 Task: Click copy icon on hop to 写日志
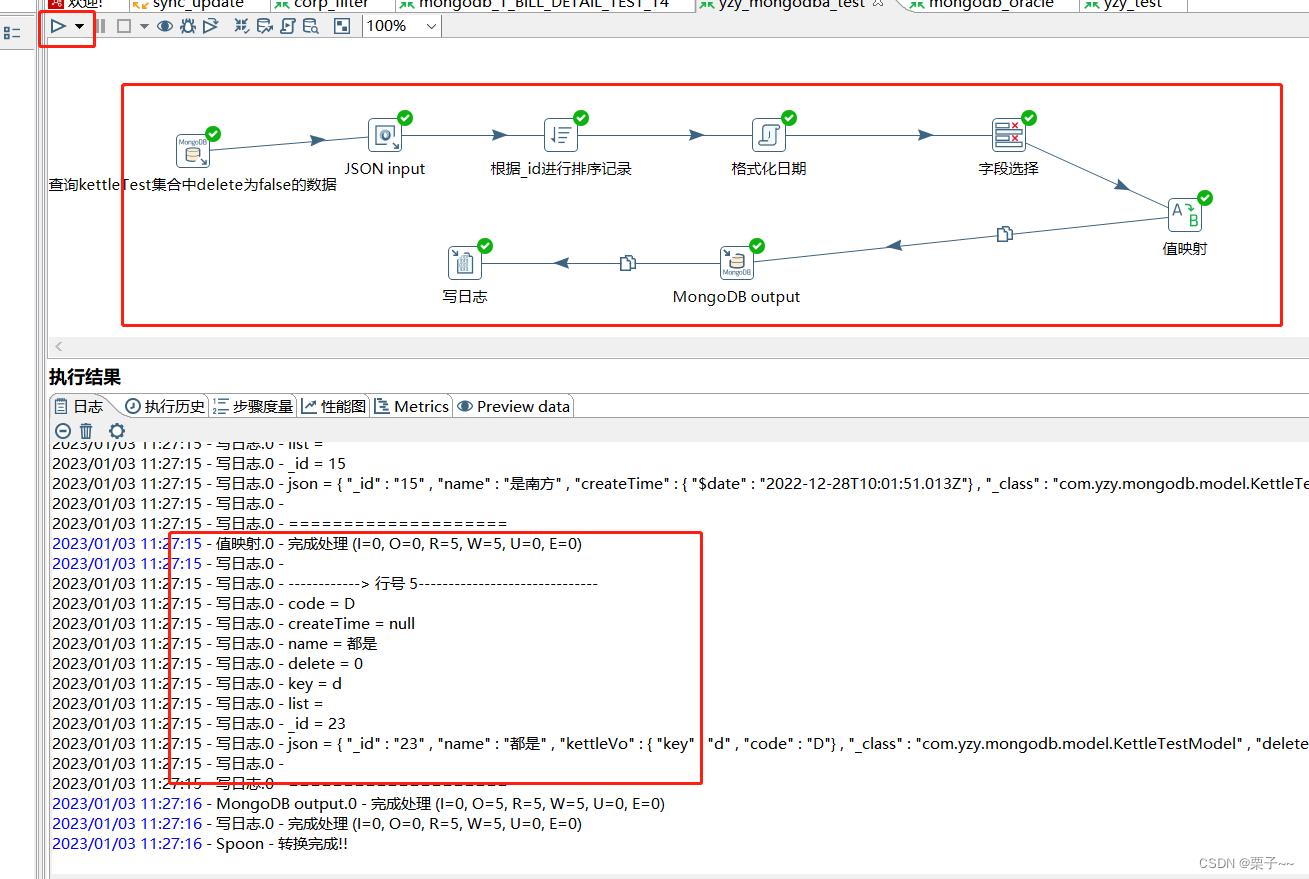coord(627,263)
